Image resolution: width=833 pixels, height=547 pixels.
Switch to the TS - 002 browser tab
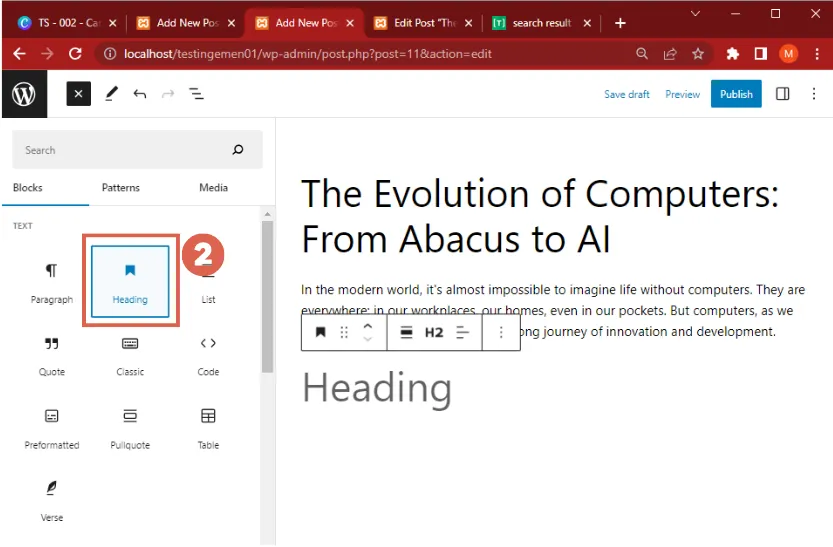coord(66,23)
